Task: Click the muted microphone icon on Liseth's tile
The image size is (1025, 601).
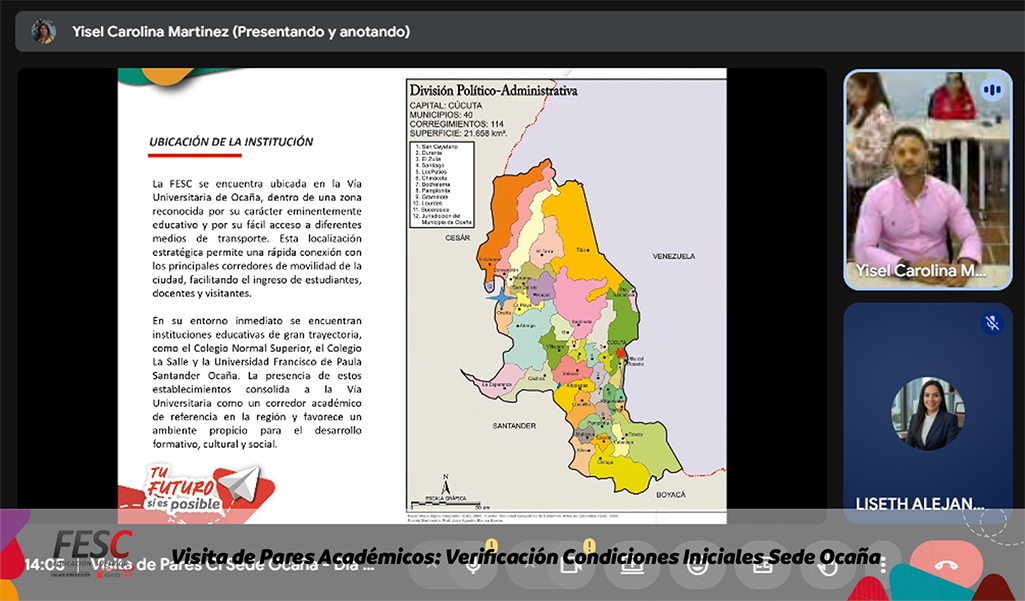Action: coord(991,323)
